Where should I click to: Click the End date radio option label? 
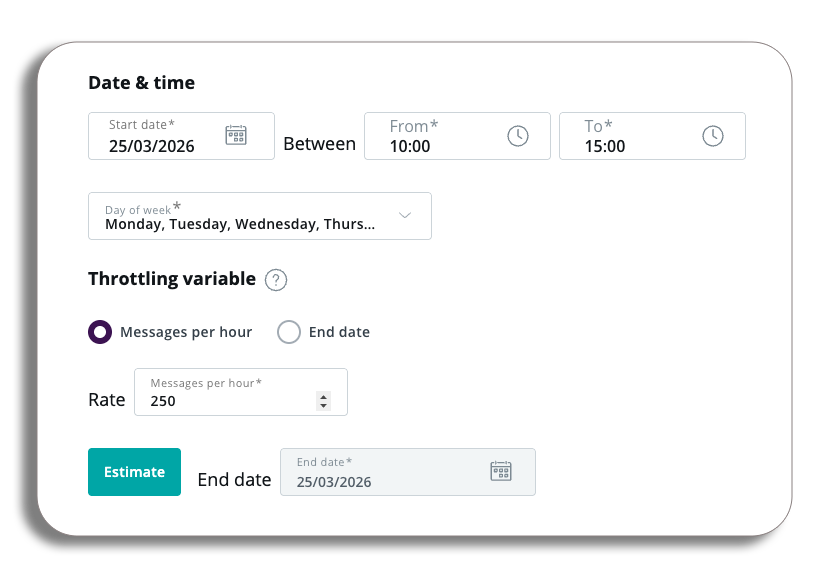340,332
